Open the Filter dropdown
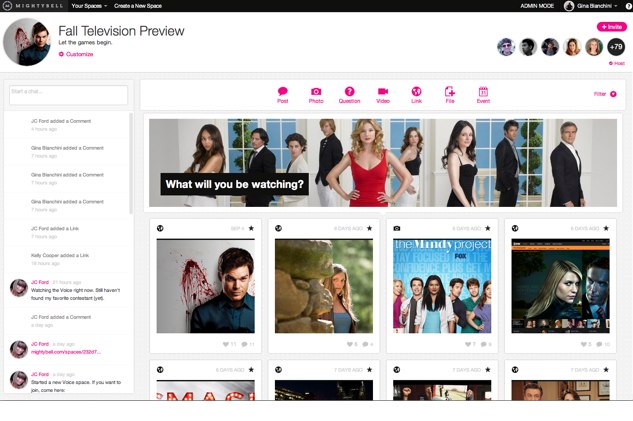Screen dimensions: 633x421 coord(605,94)
